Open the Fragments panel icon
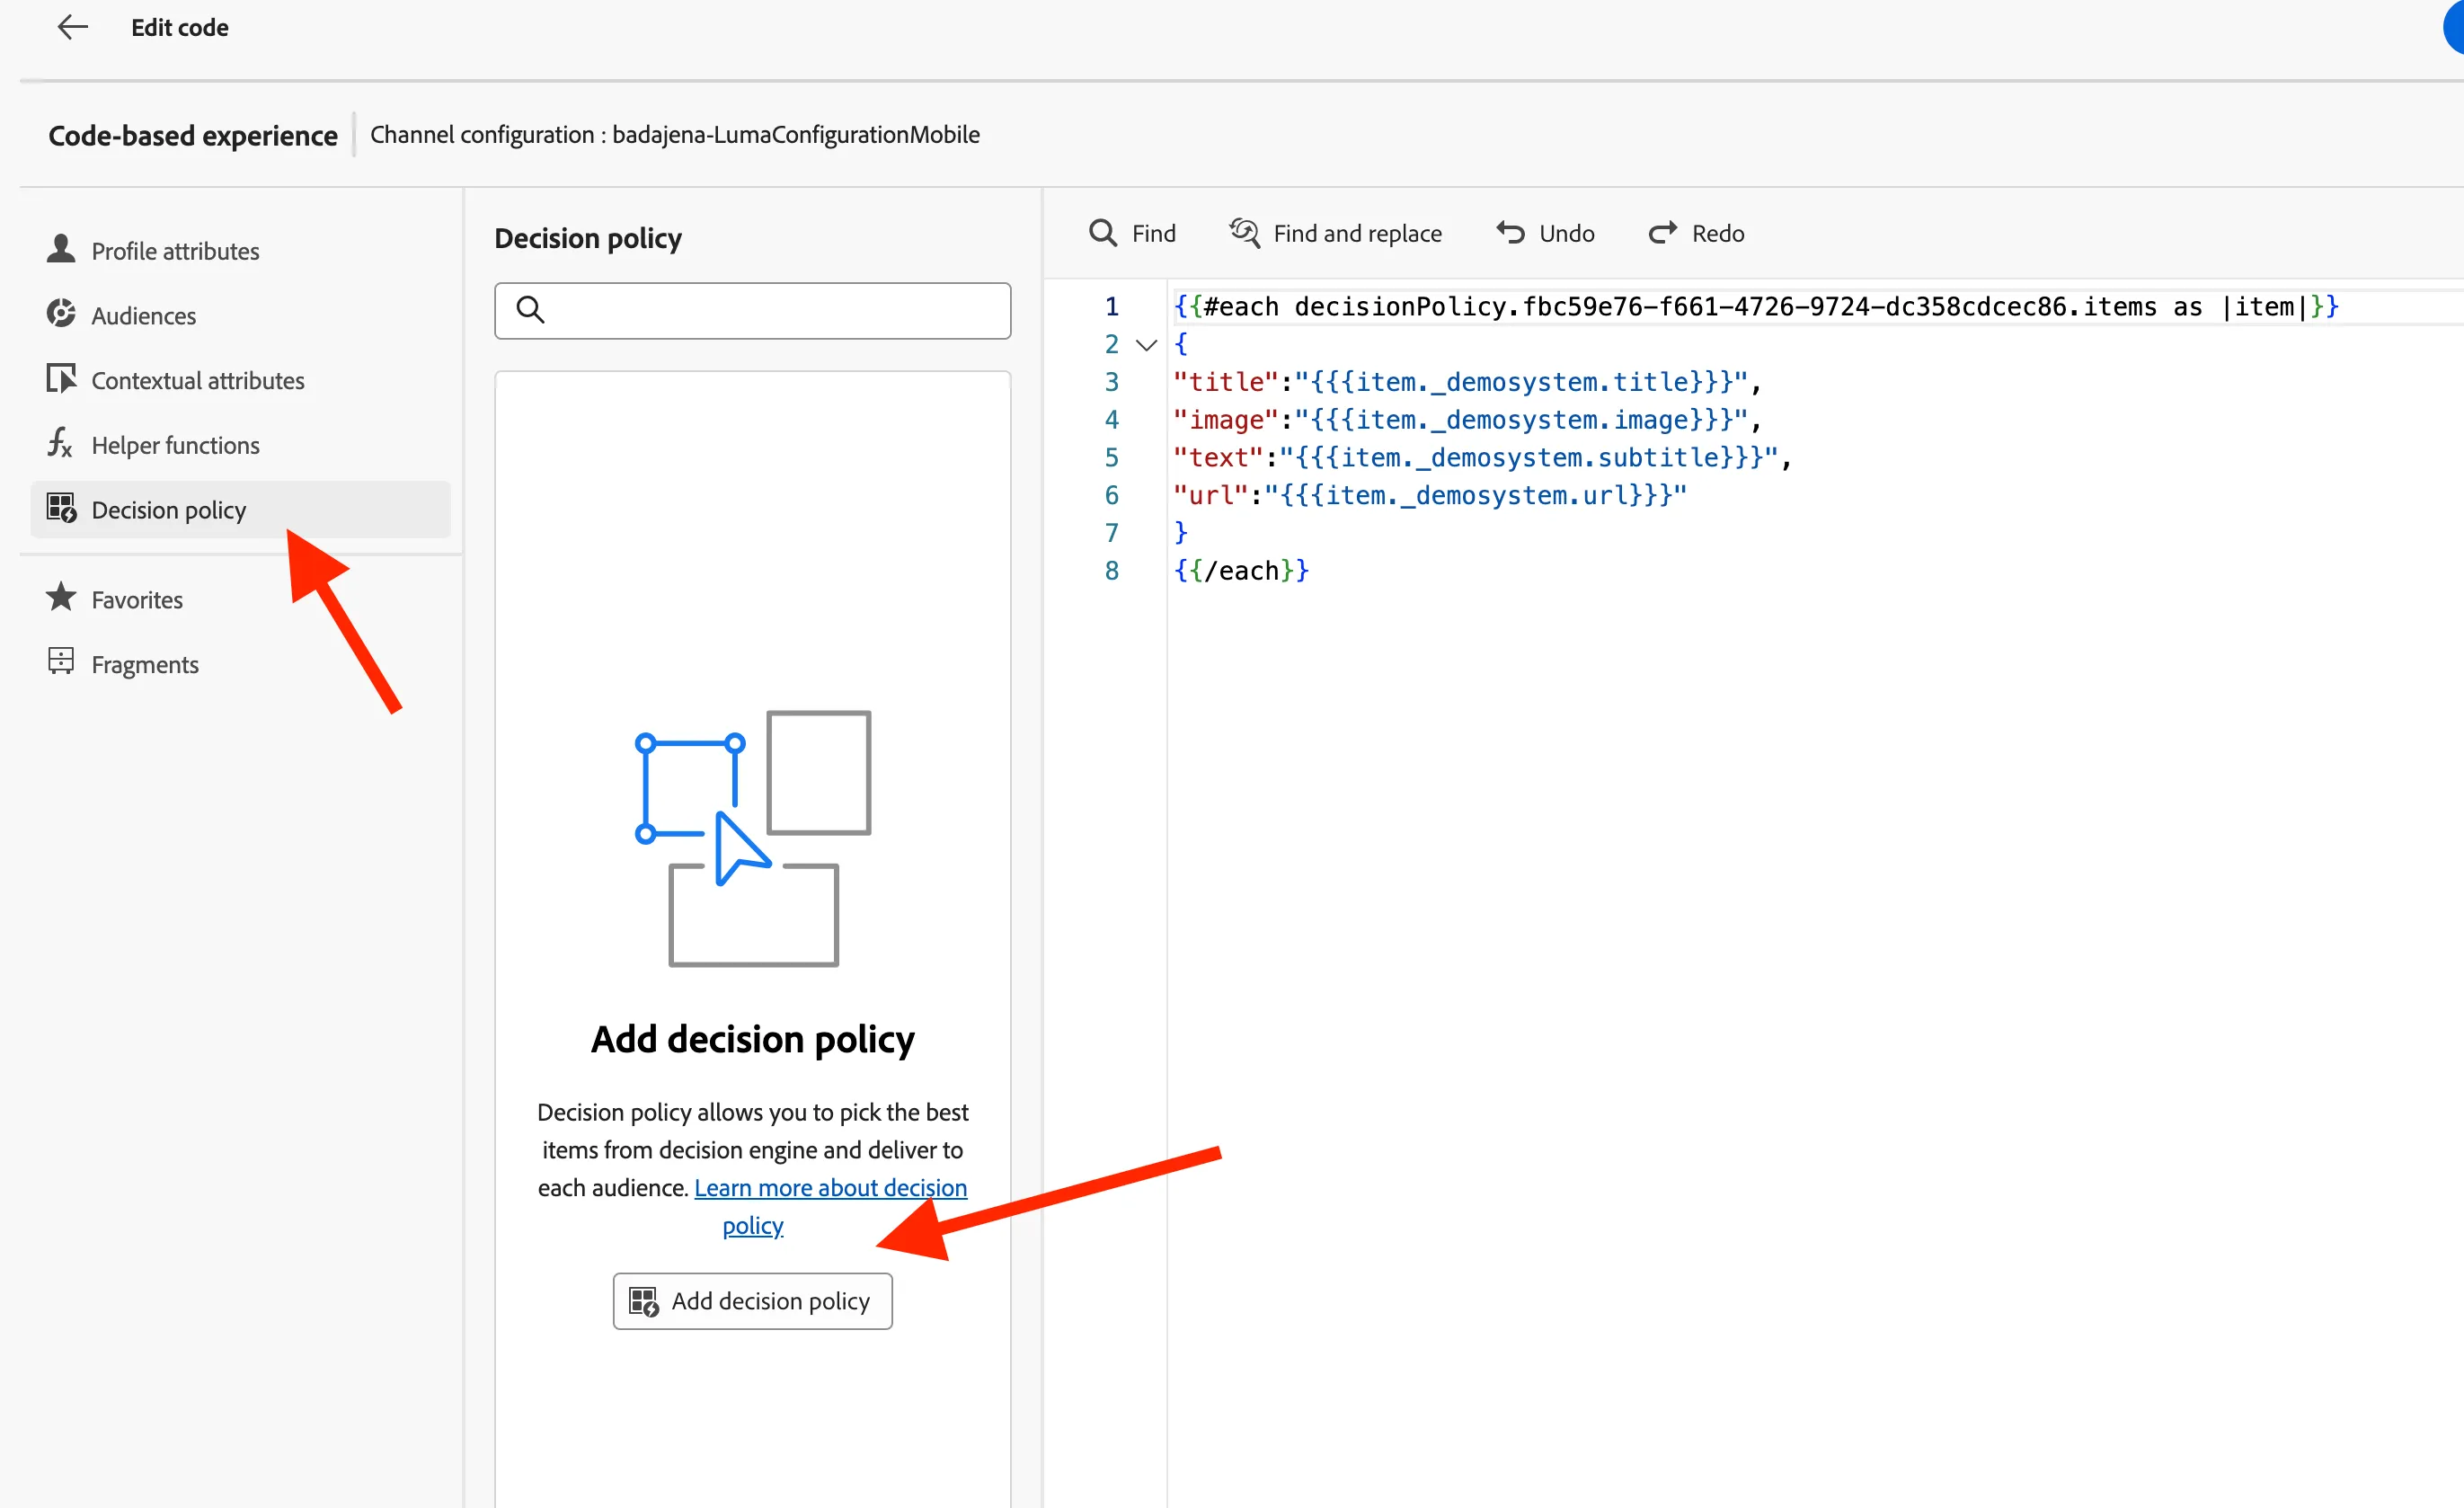2464x1508 pixels. coord(61,662)
